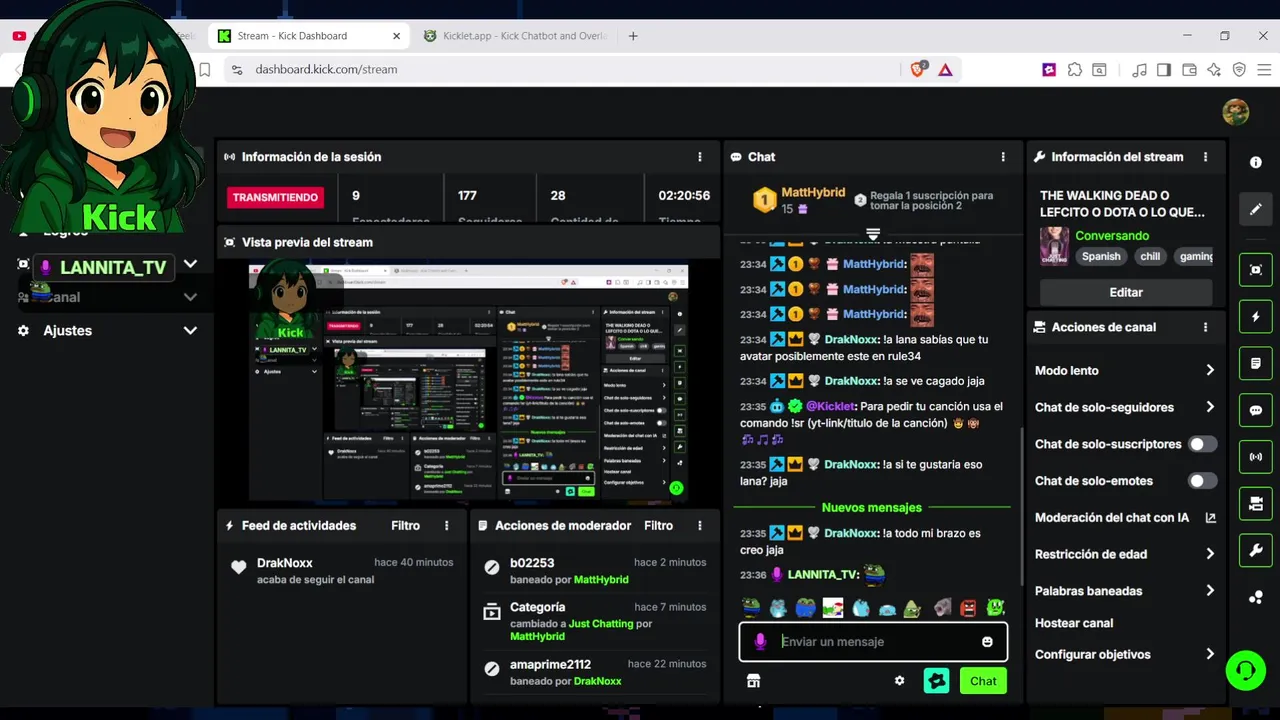Expand Restricción de edad settings
Viewport: 1280px width, 720px height.
click(x=1210, y=554)
